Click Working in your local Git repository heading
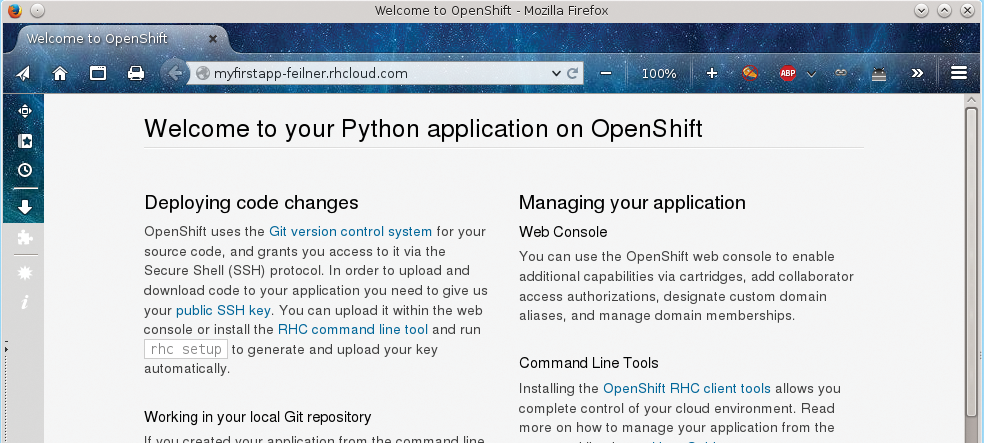 point(257,417)
